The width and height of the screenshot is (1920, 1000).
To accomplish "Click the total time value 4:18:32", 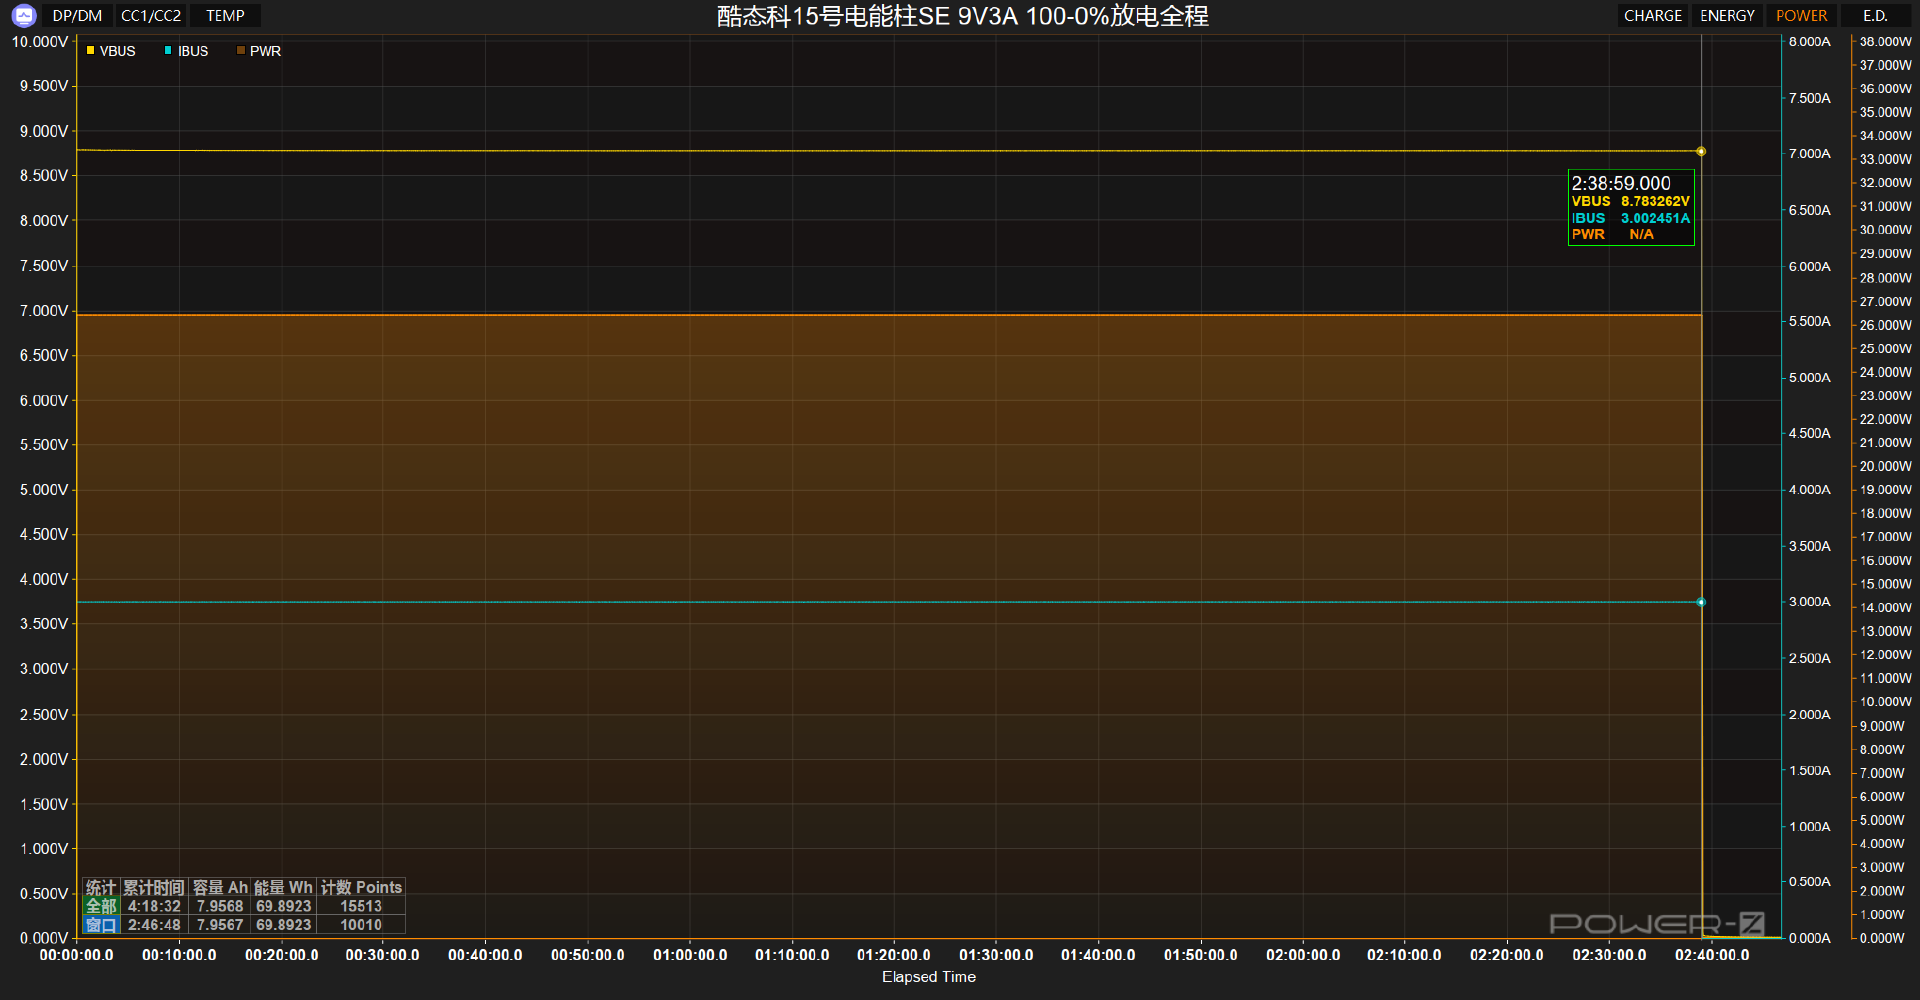I will [x=154, y=906].
